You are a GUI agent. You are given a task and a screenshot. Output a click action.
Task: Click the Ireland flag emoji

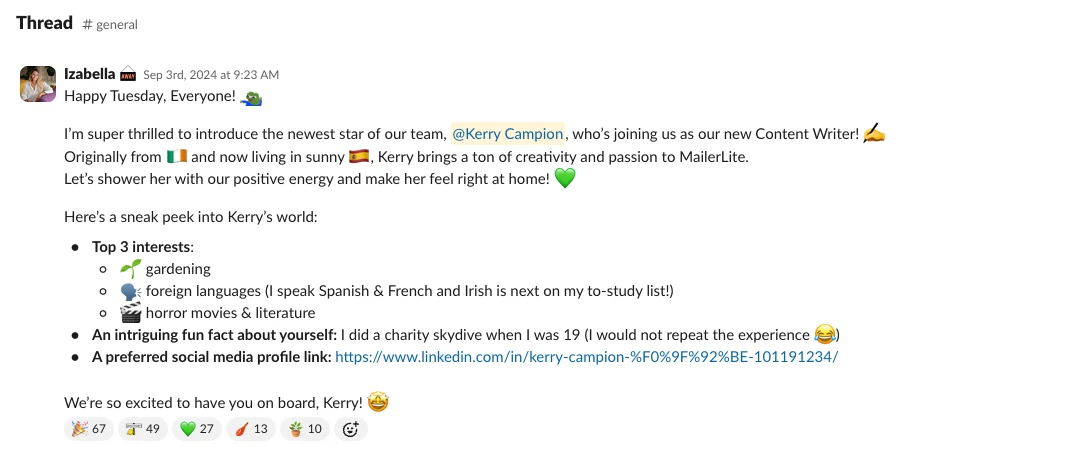coord(177,157)
